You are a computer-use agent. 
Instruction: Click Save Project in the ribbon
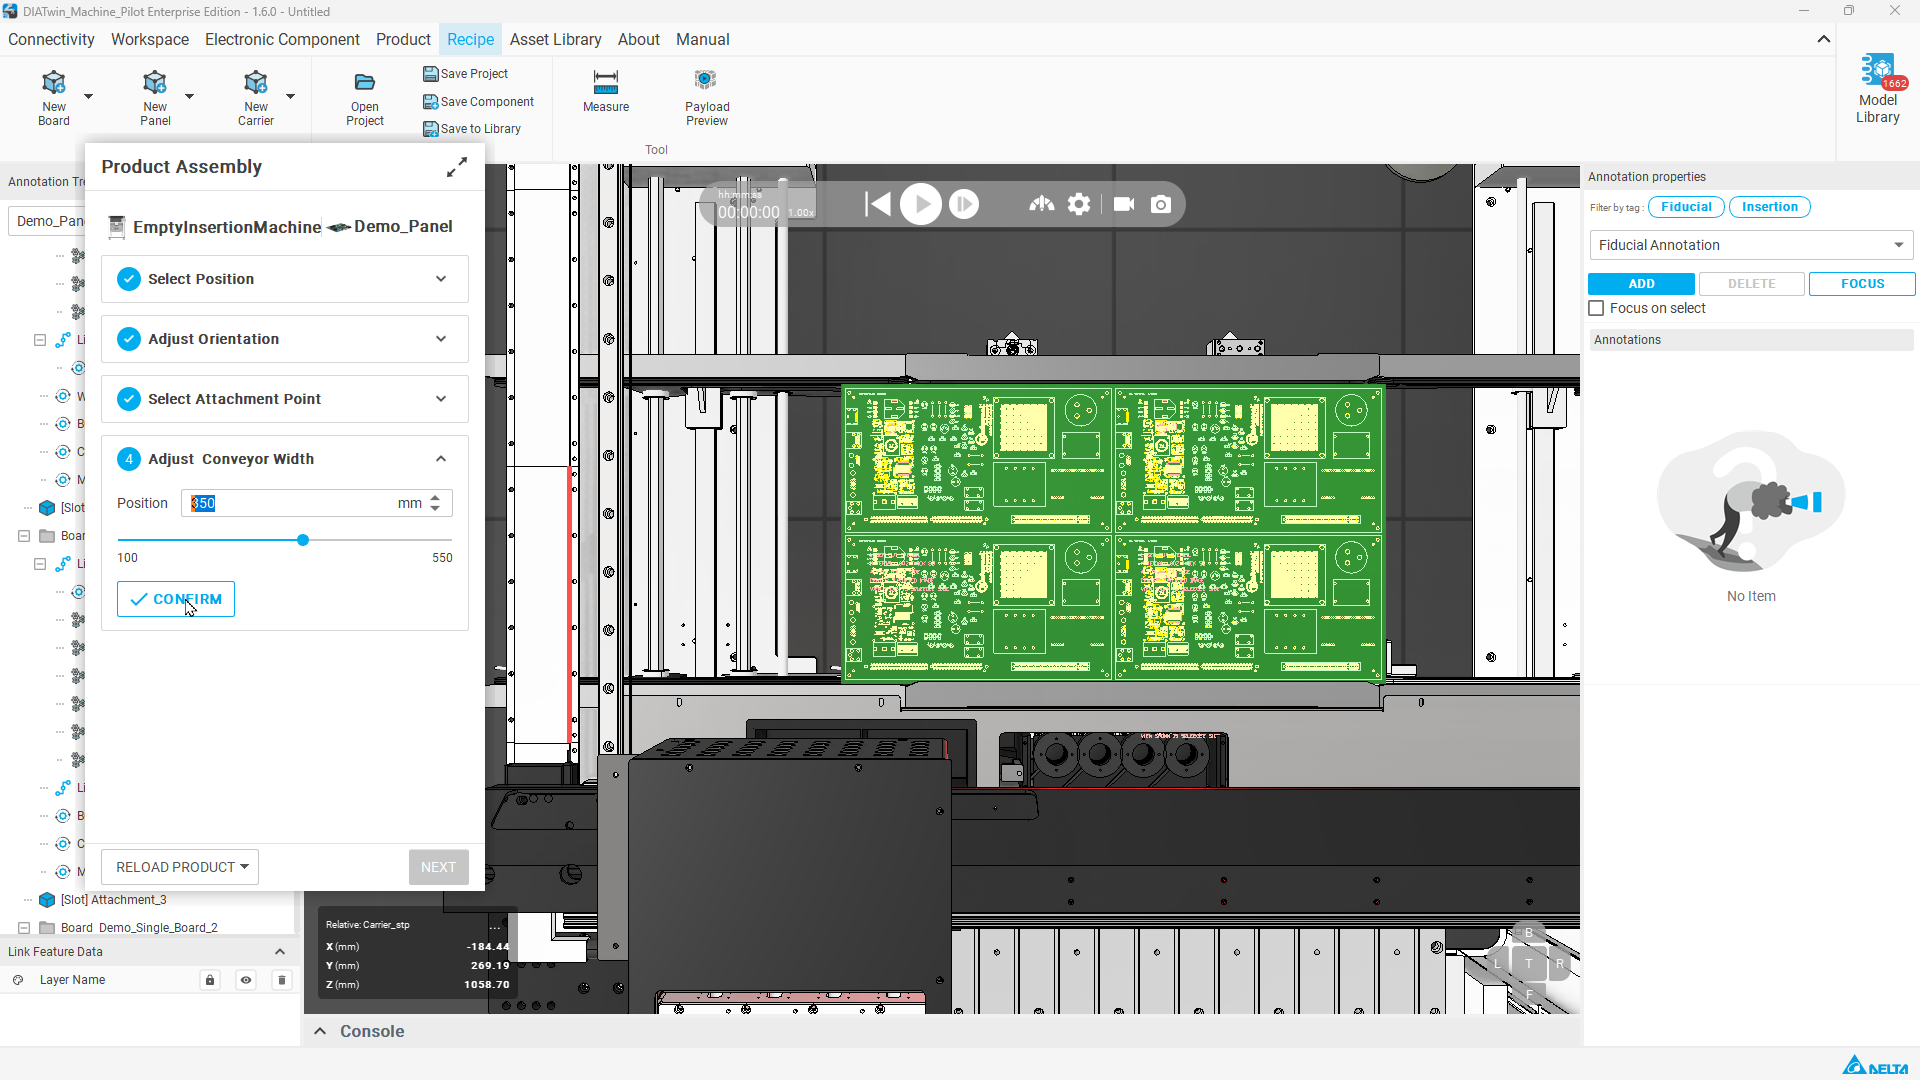466,74
